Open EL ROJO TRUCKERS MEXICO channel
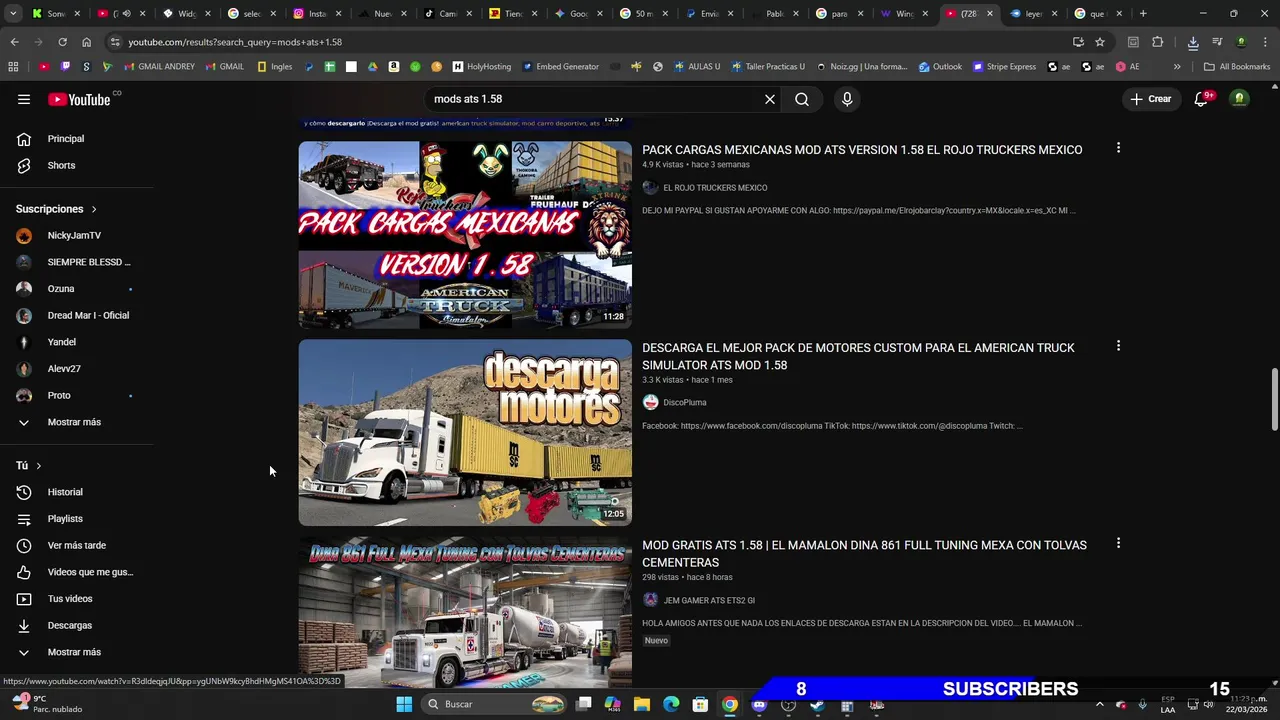Viewport: 1280px width, 720px height. pyautogui.click(x=715, y=188)
